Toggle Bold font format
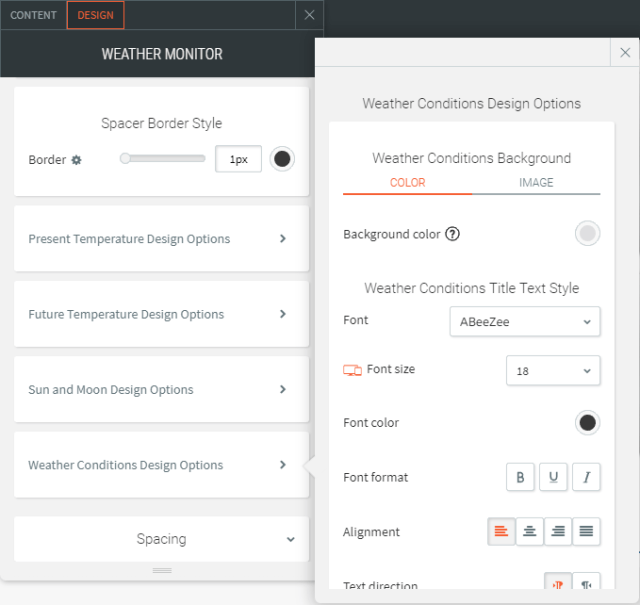The image size is (640, 605). (520, 477)
